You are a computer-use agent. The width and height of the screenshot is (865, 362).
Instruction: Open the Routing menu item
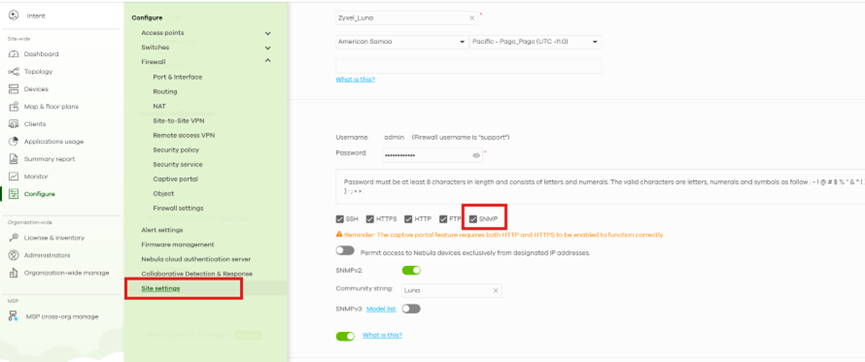pos(165,92)
